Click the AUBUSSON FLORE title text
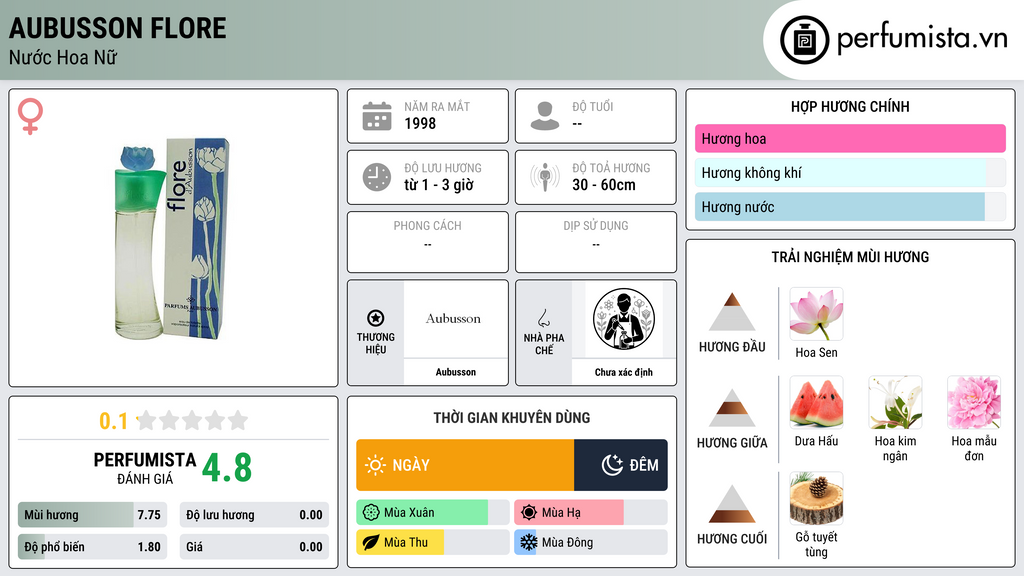 (x=118, y=28)
